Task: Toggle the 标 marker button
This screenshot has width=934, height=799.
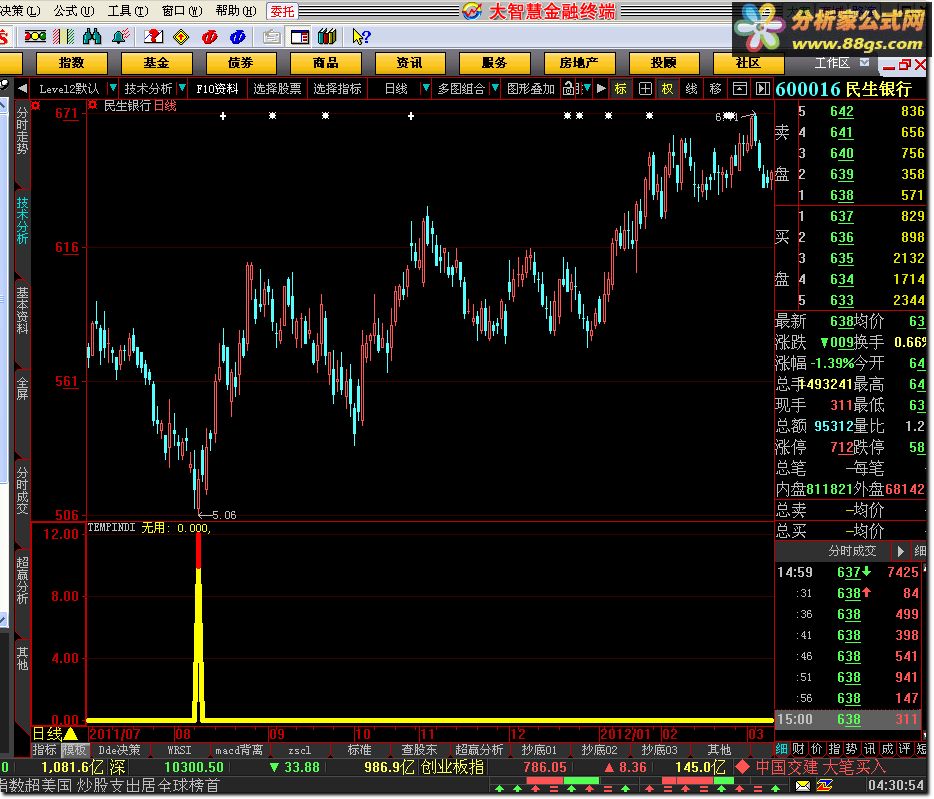Action: tap(621, 89)
